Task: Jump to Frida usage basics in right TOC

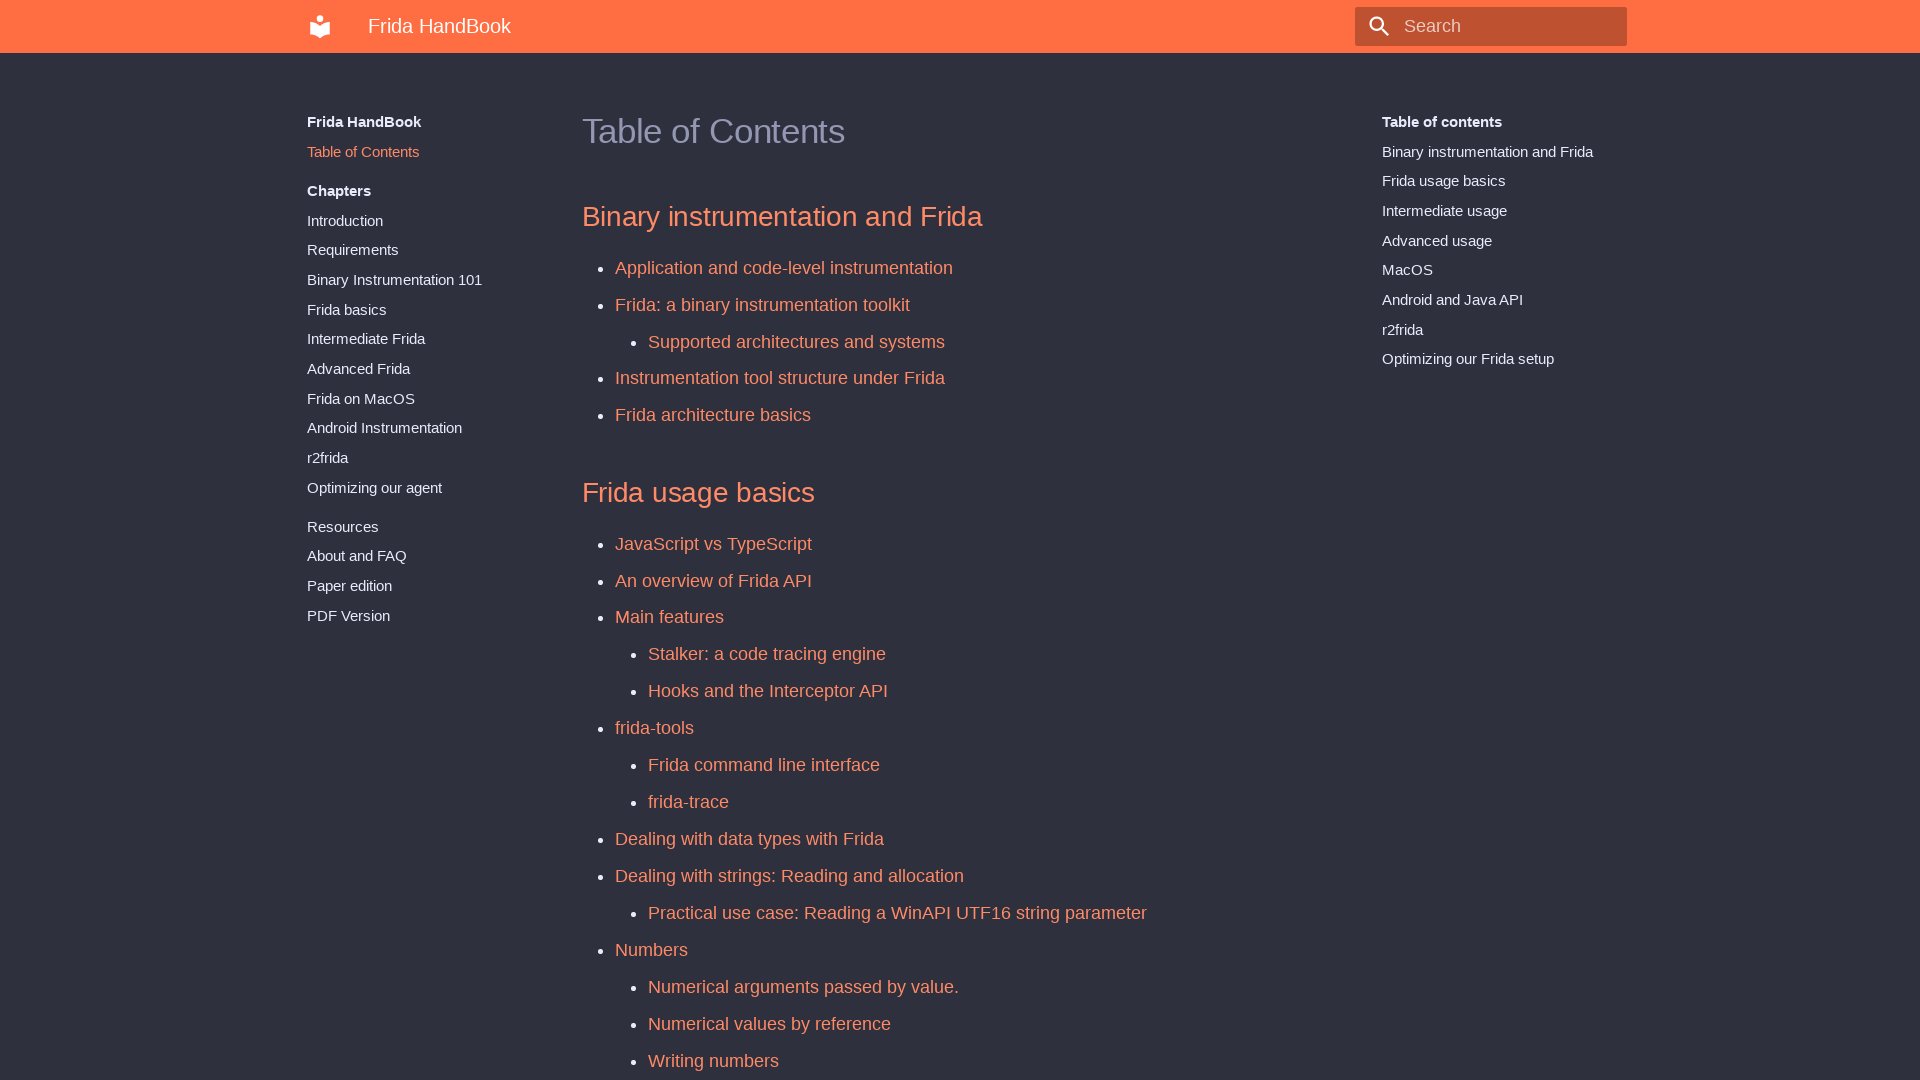Action: pos(1443,181)
